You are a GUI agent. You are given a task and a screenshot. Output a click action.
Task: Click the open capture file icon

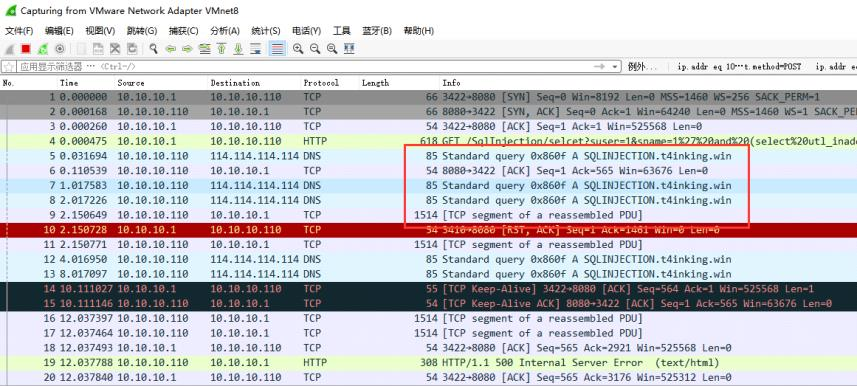coord(81,49)
